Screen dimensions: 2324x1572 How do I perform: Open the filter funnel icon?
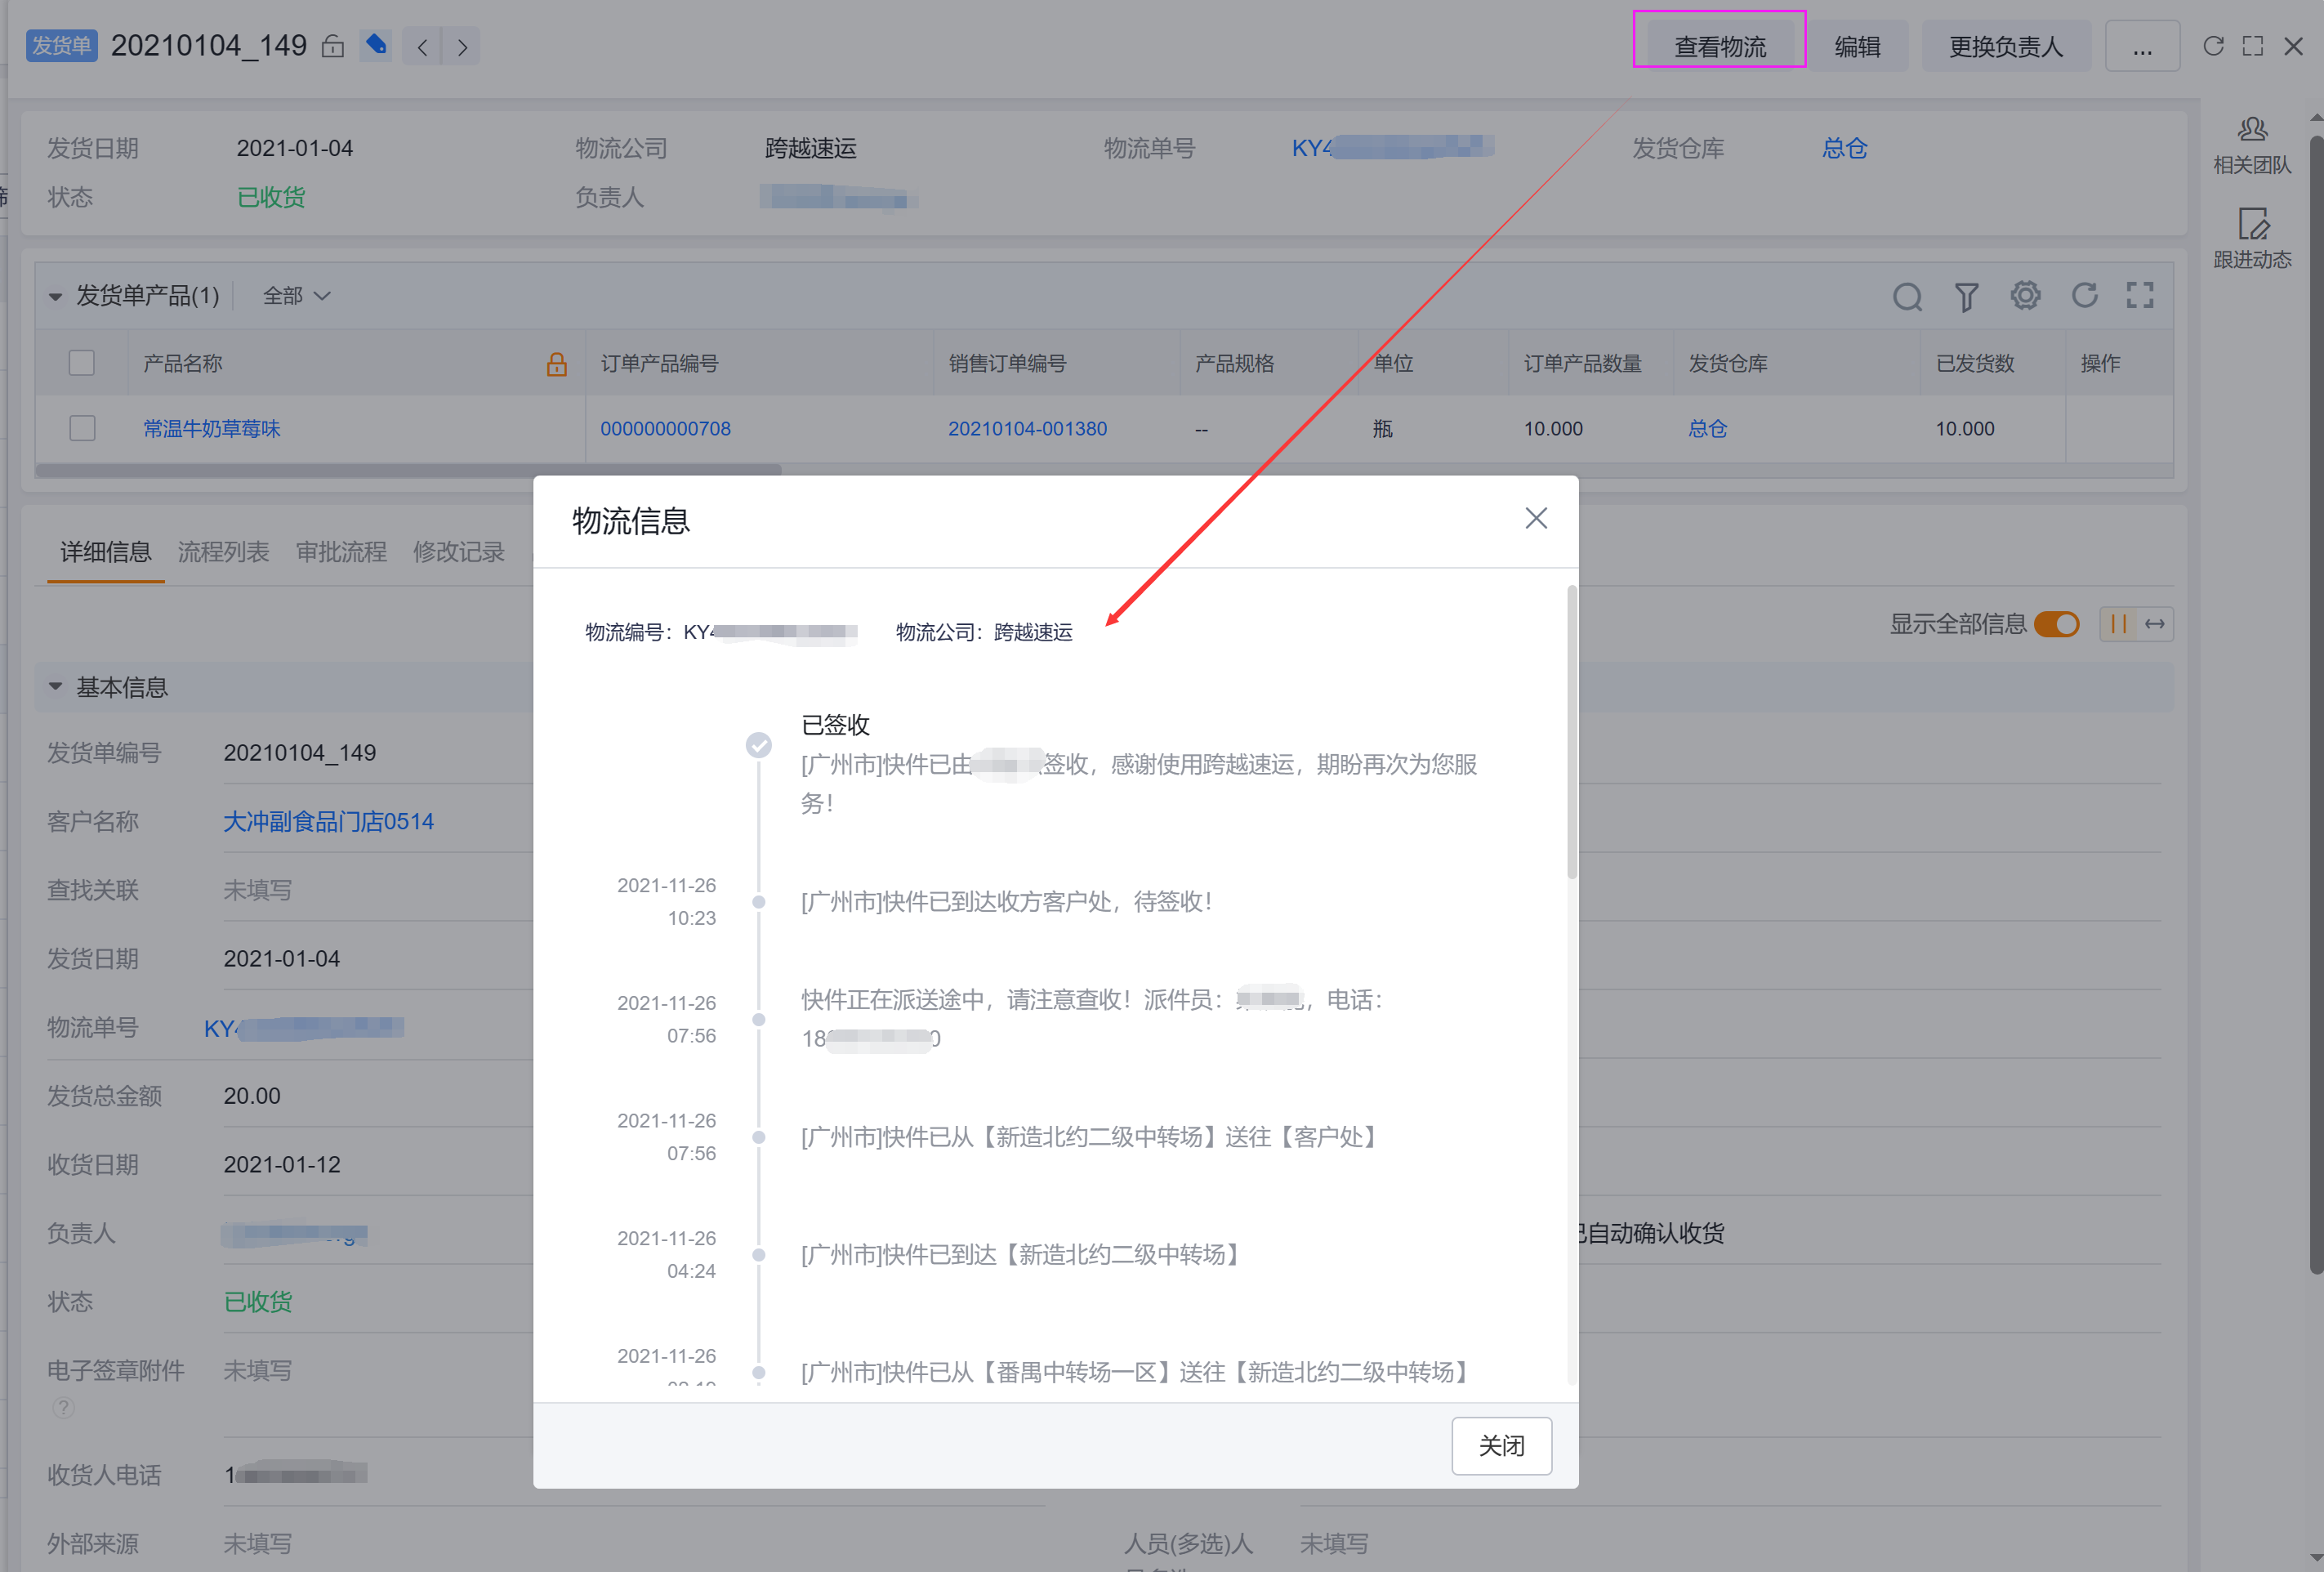pyautogui.click(x=1965, y=296)
